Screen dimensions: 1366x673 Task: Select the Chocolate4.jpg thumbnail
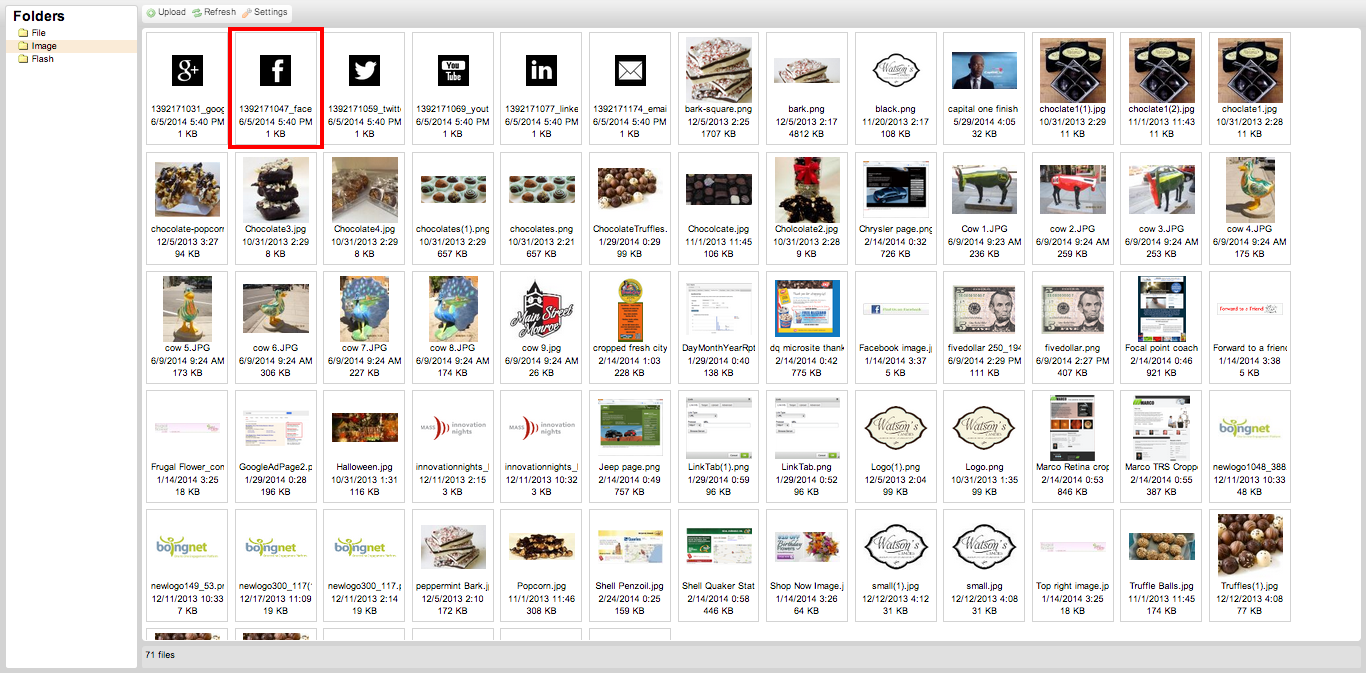point(364,208)
